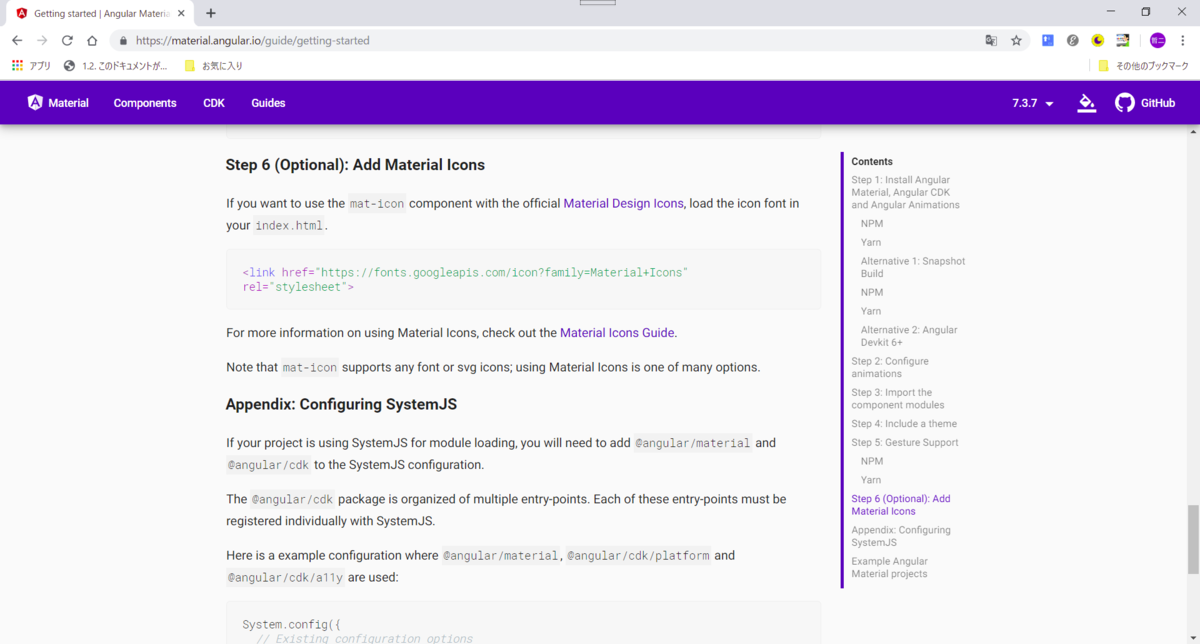
Task: Jump to Appendix: Configuring SystemJS in Contents
Action: coord(901,536)
